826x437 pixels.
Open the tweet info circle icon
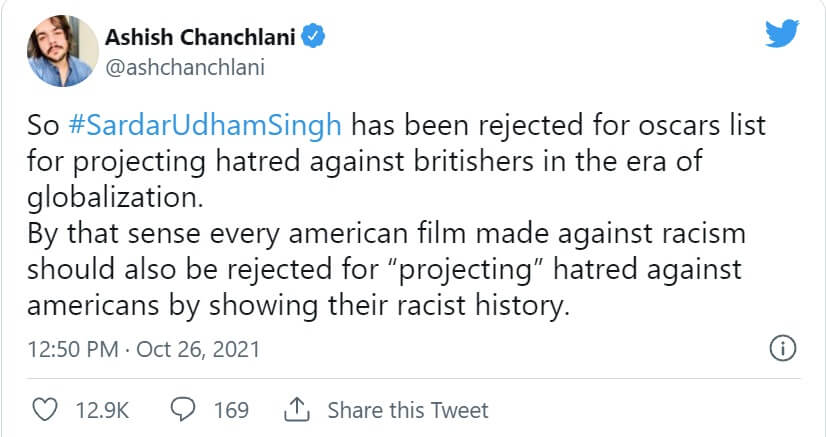tap(781, 349)
